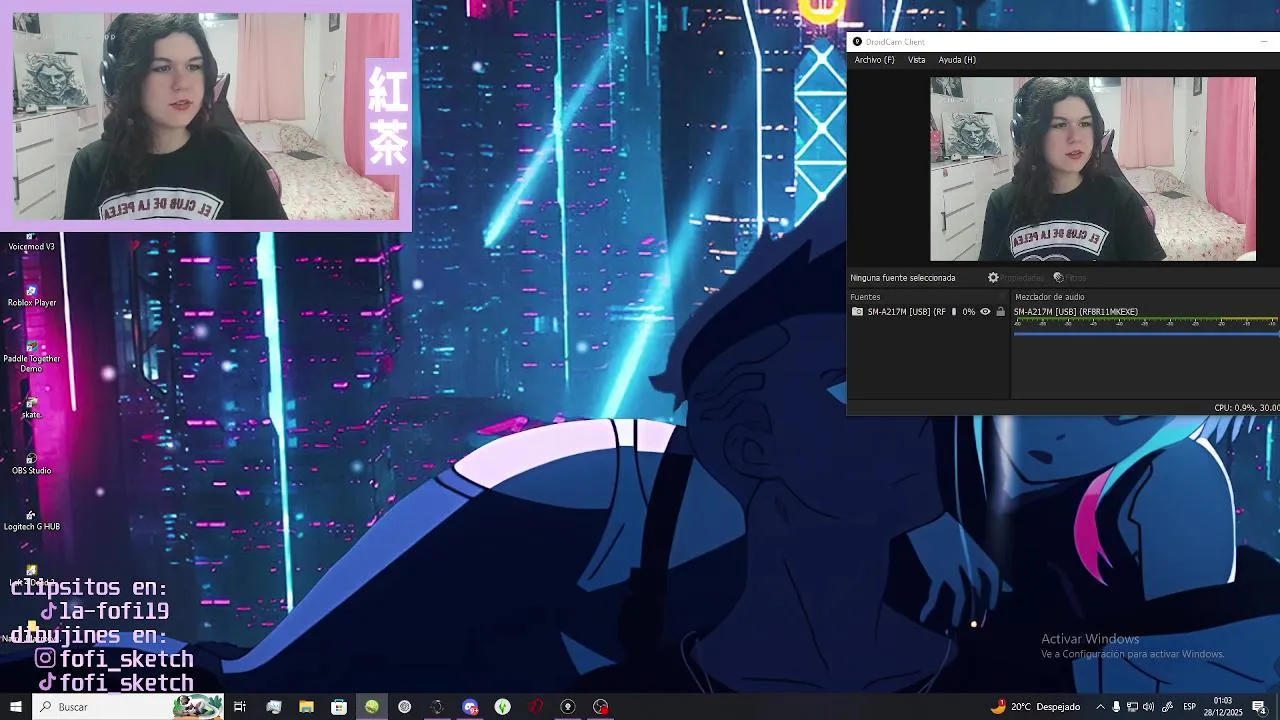Open the Paddle Together Demo shortcut
1280x720 pixels.
pos(31,356)
